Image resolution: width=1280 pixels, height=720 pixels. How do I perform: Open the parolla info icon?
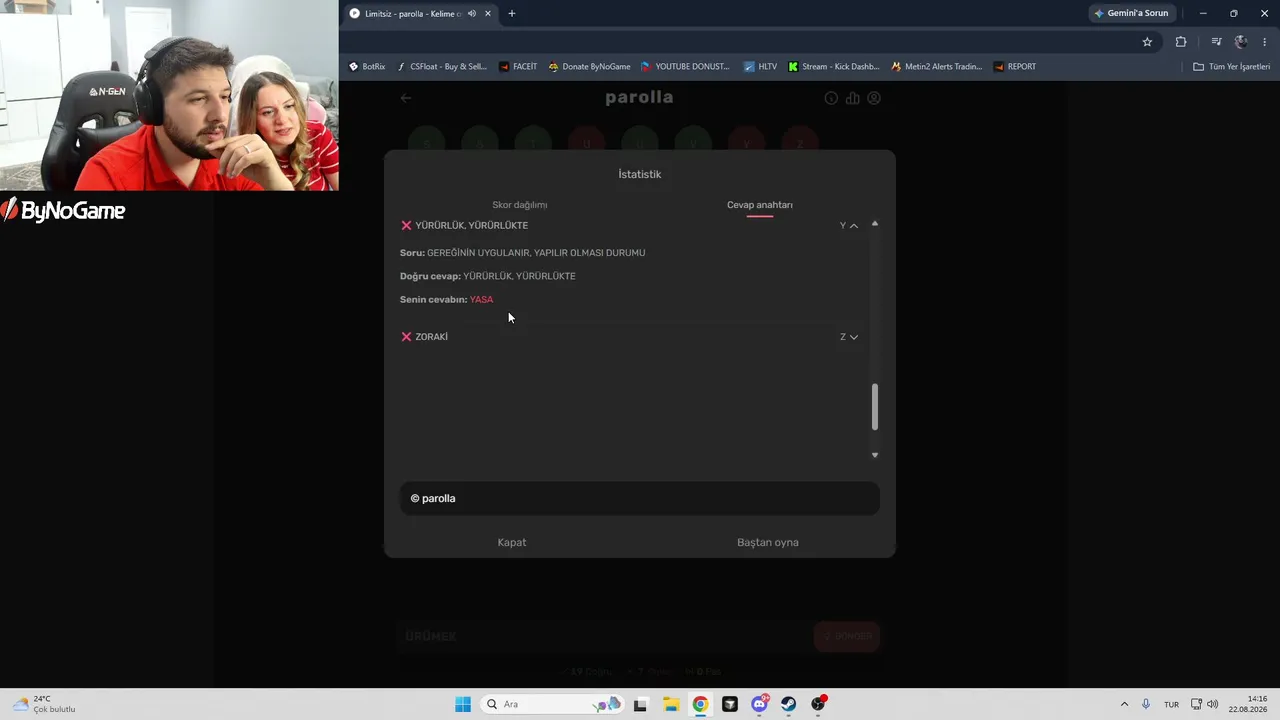pos(831,98)
